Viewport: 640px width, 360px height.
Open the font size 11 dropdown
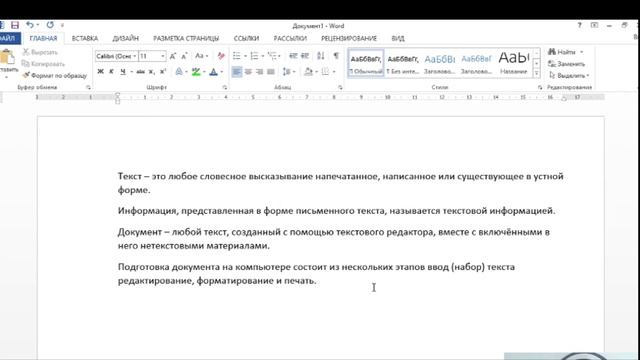click(x=163, y=56)
